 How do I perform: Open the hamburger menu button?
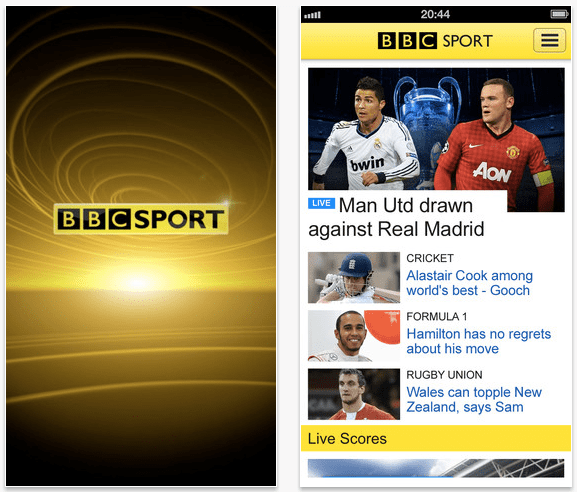pyautogui.click(x=549, y=40)
